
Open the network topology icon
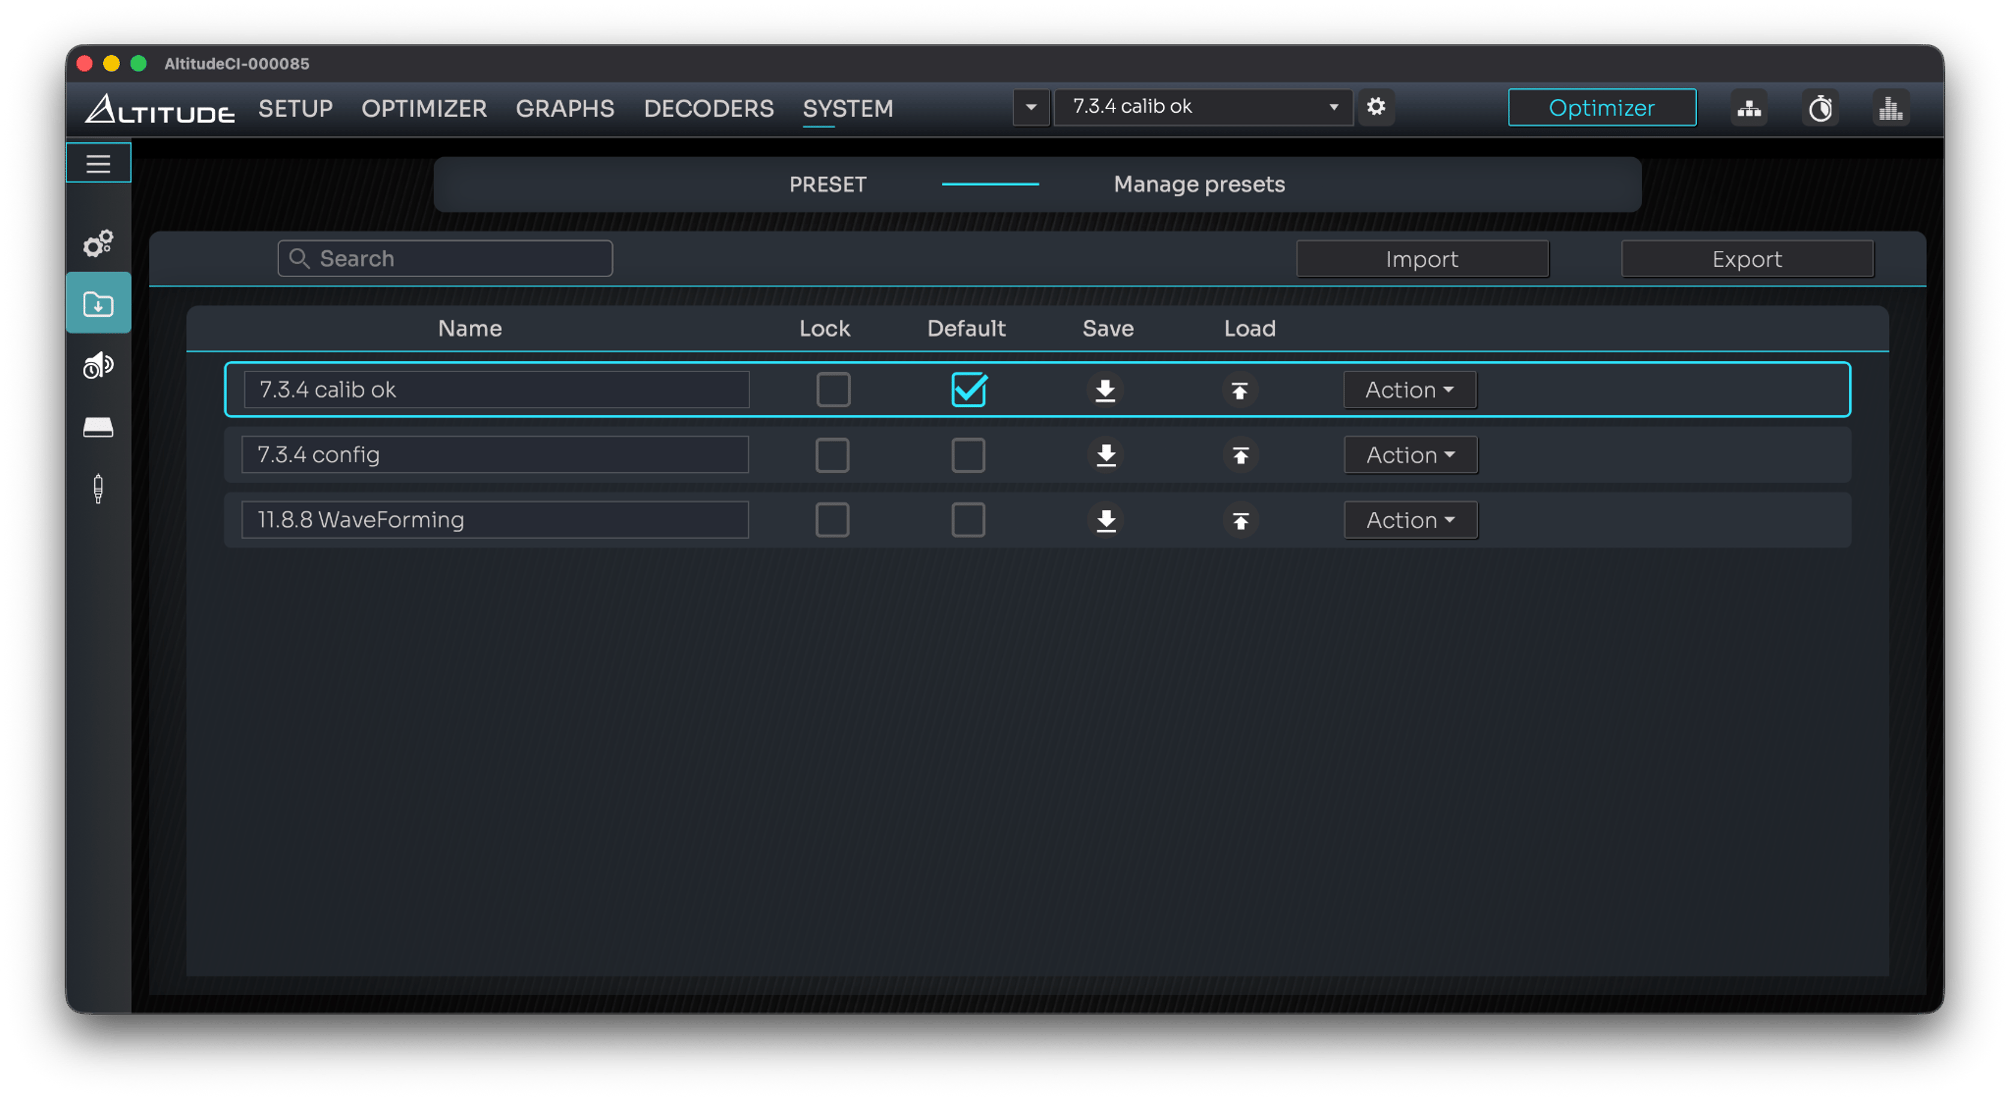pos(1749,108)
